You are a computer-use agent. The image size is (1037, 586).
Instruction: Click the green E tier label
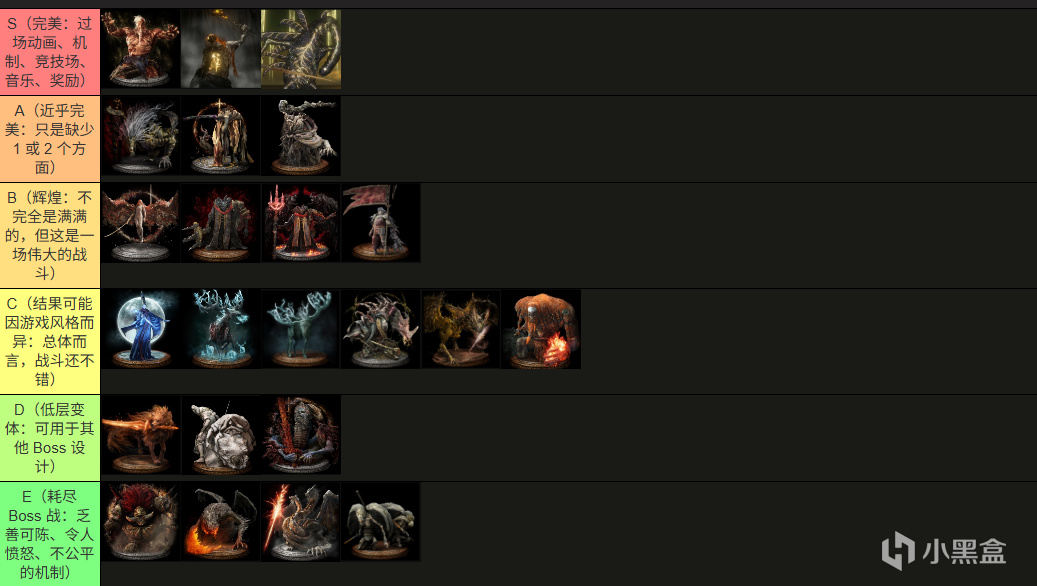[50, 534]
